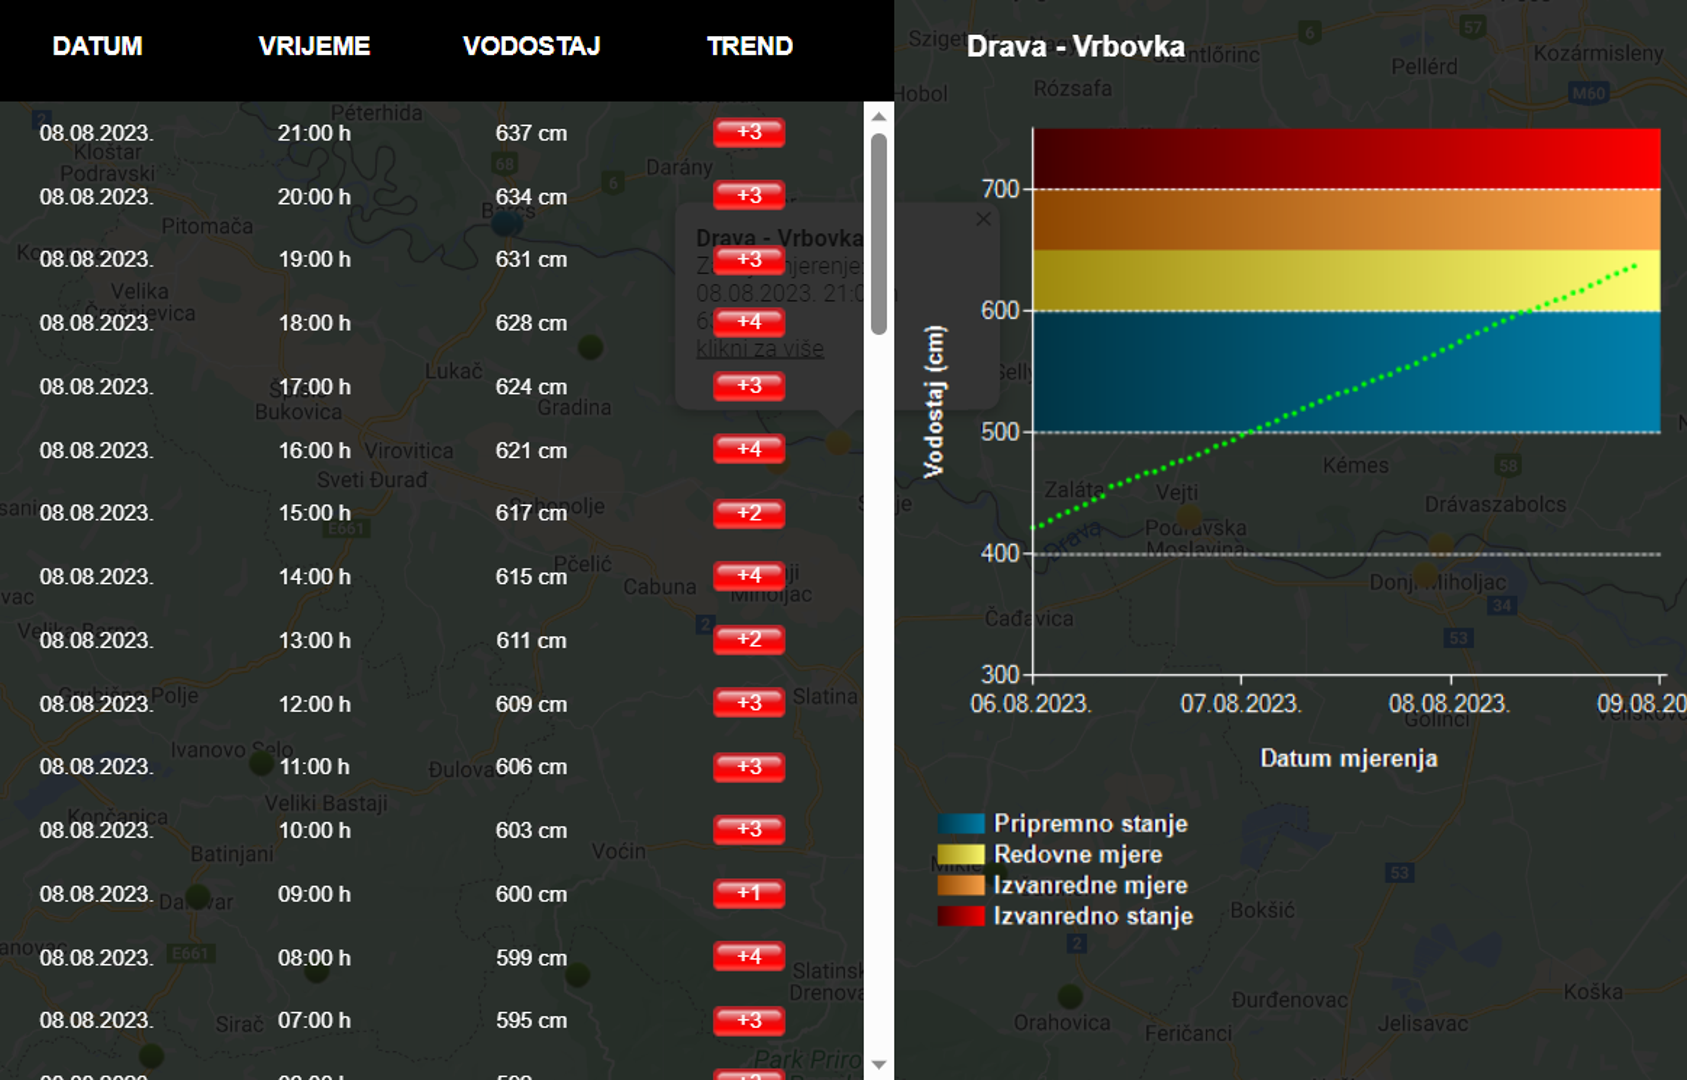Click the scrollbar up arrow
The height and width of the screenshot is (1080, 1687).
click(879, 116)
